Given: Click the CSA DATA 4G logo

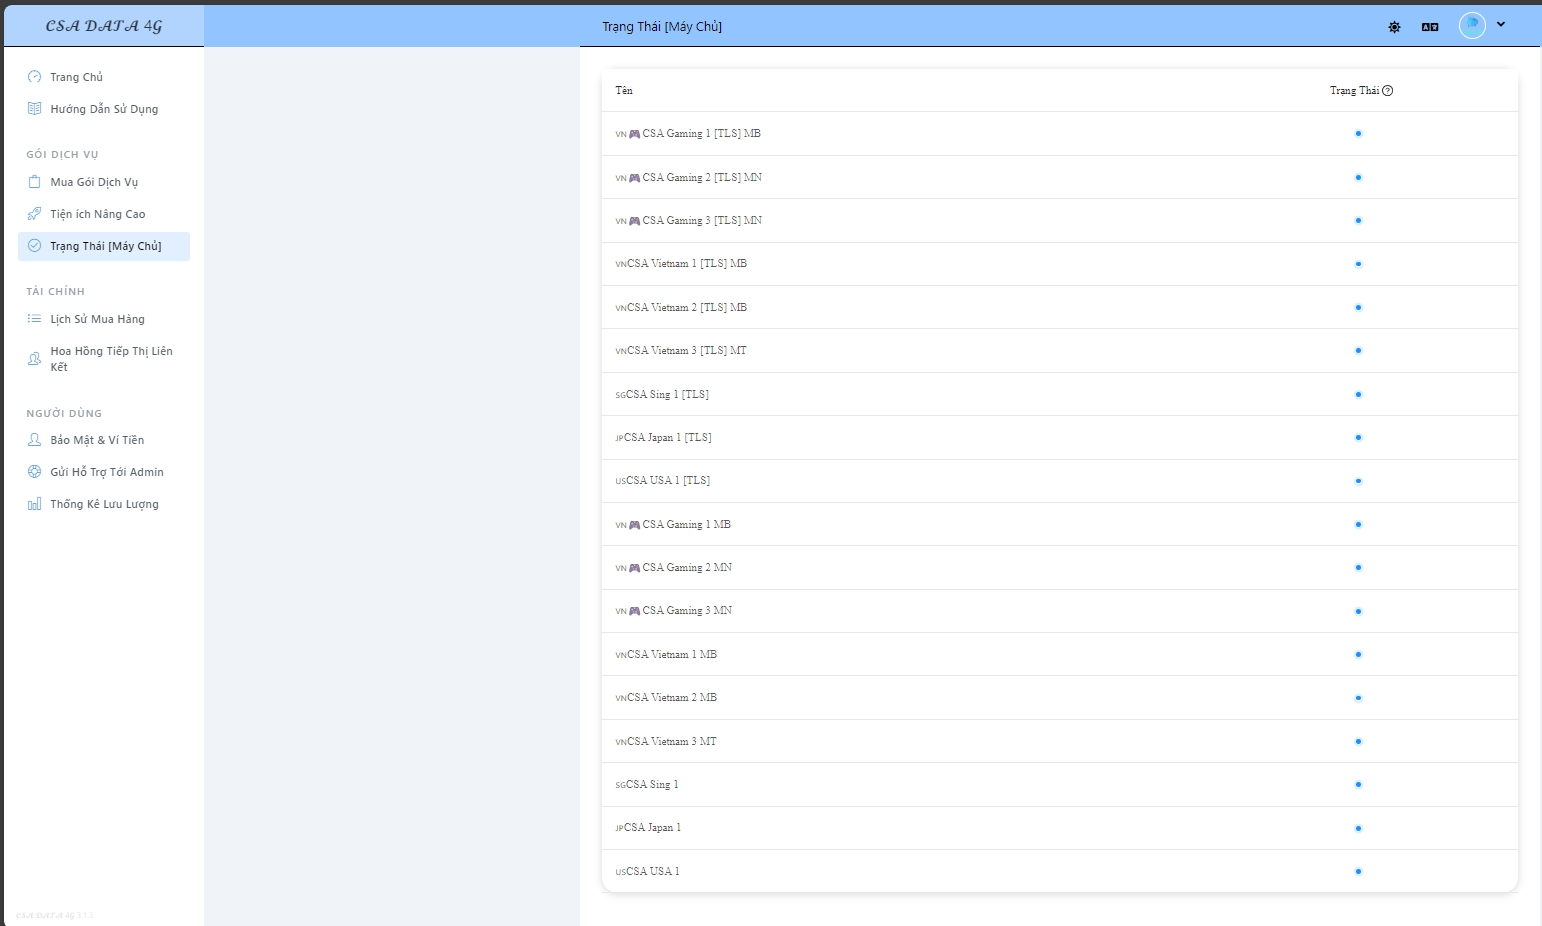Looking at the screenshot, I should (104, 26).
